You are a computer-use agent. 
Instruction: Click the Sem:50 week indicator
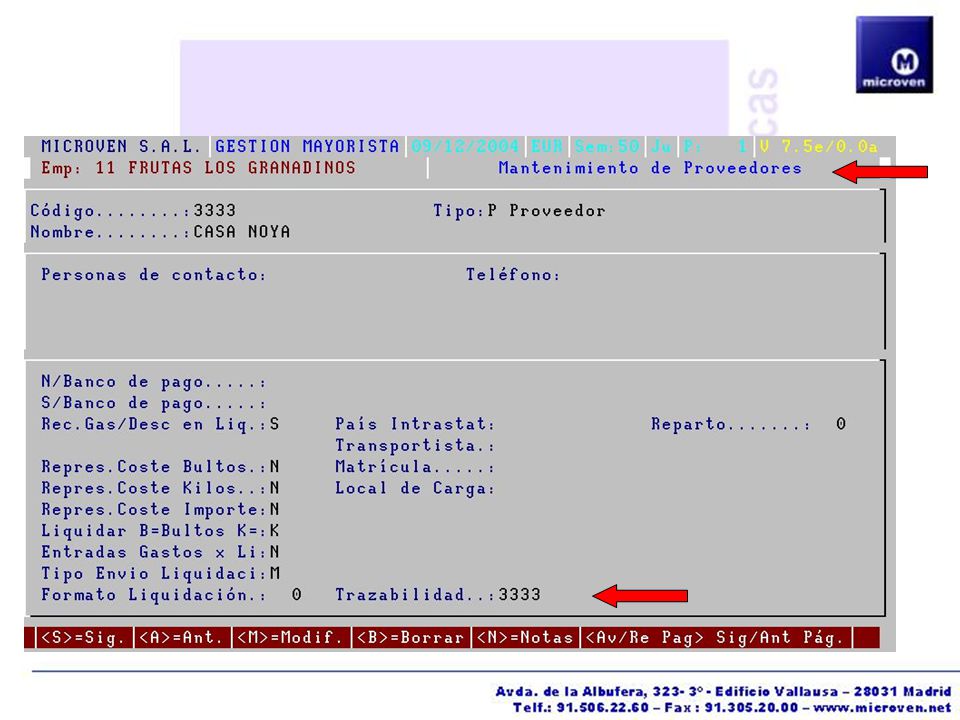(x=607, y=146)
